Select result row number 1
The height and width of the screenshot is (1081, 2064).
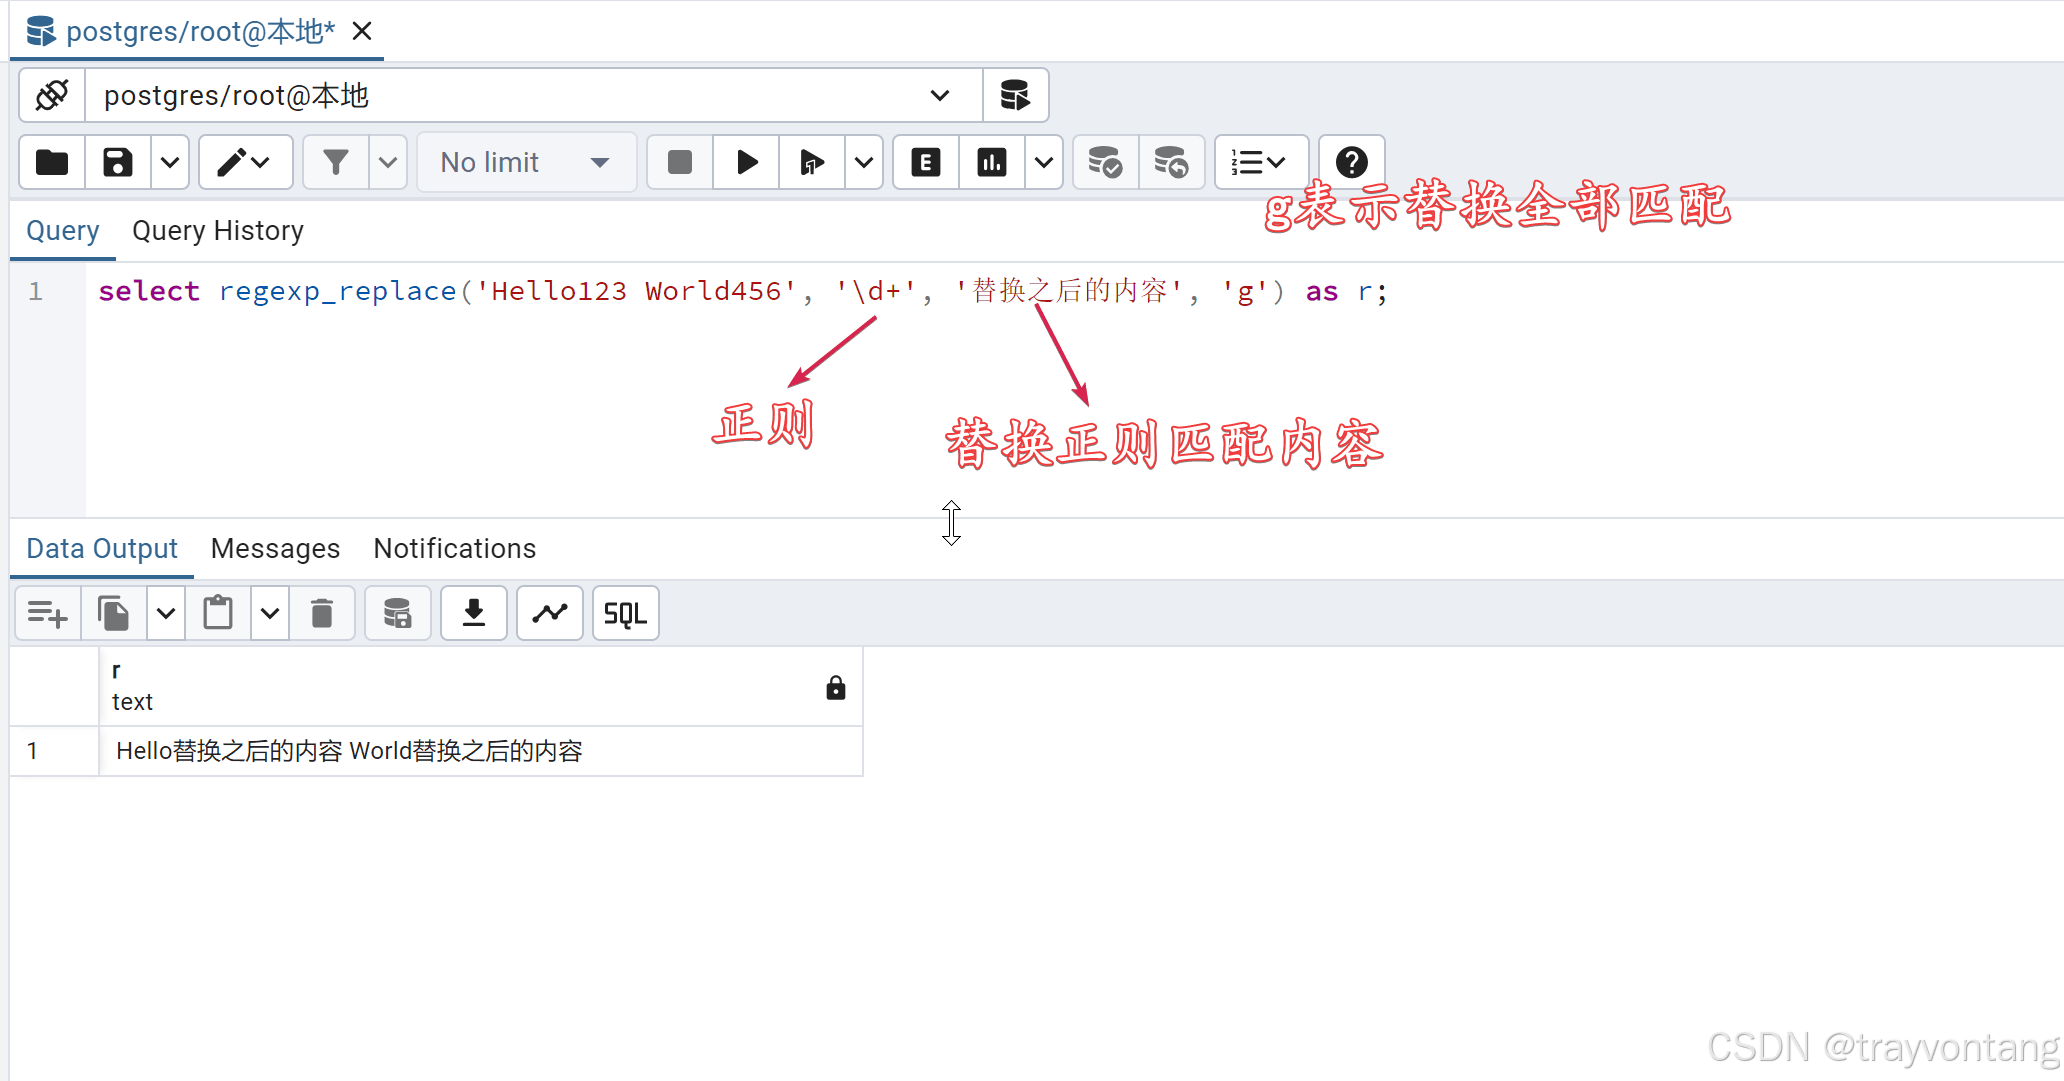(54, 751)
